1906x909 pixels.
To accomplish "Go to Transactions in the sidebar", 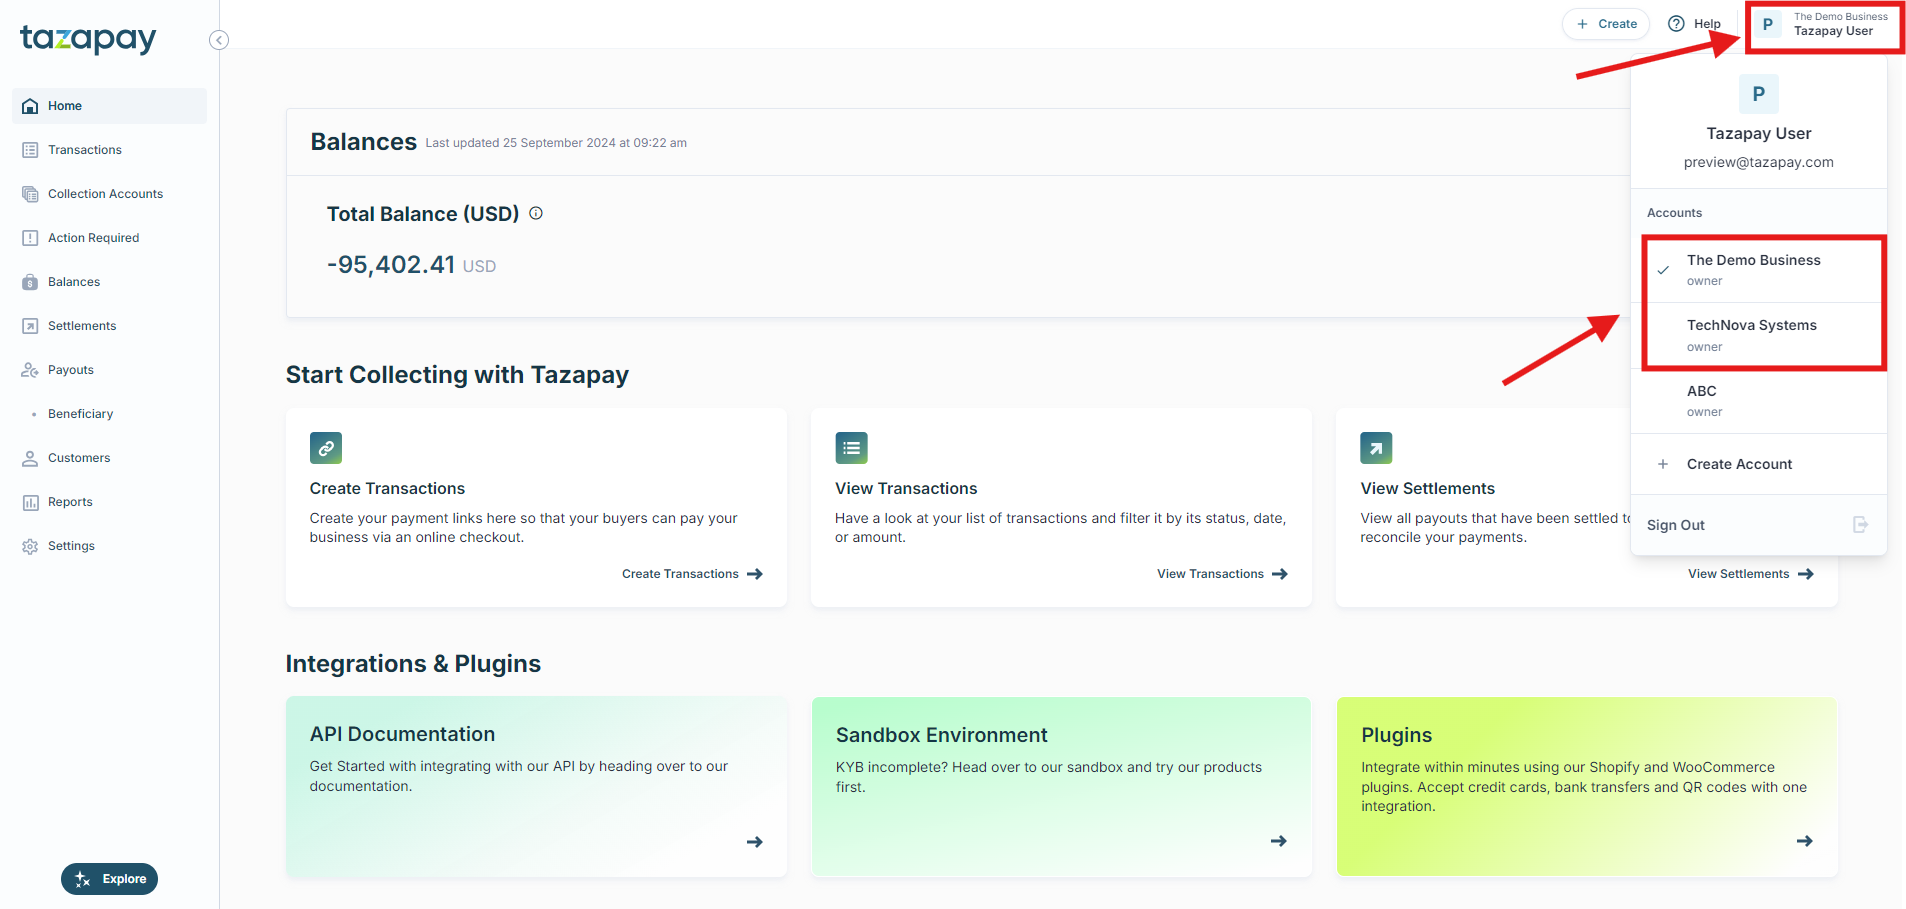I will (109, 150).
